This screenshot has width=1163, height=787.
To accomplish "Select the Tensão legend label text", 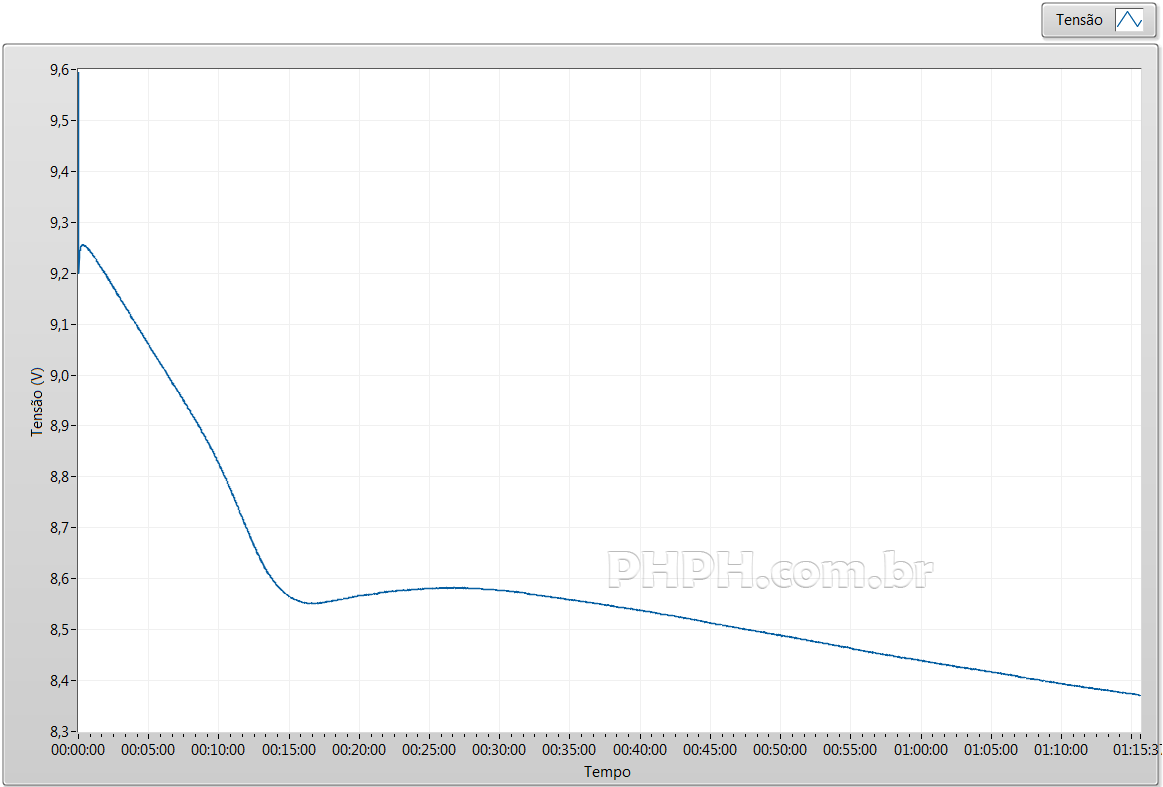I will [x=1079, y=20].
